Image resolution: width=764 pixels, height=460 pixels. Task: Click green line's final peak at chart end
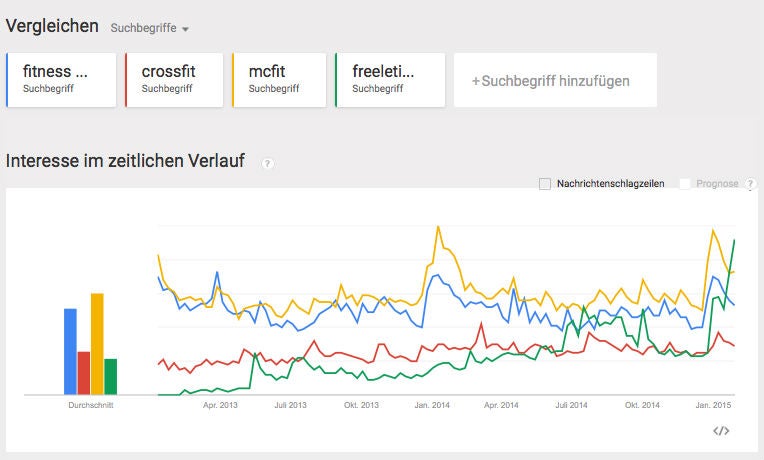(x=735, y=240)
